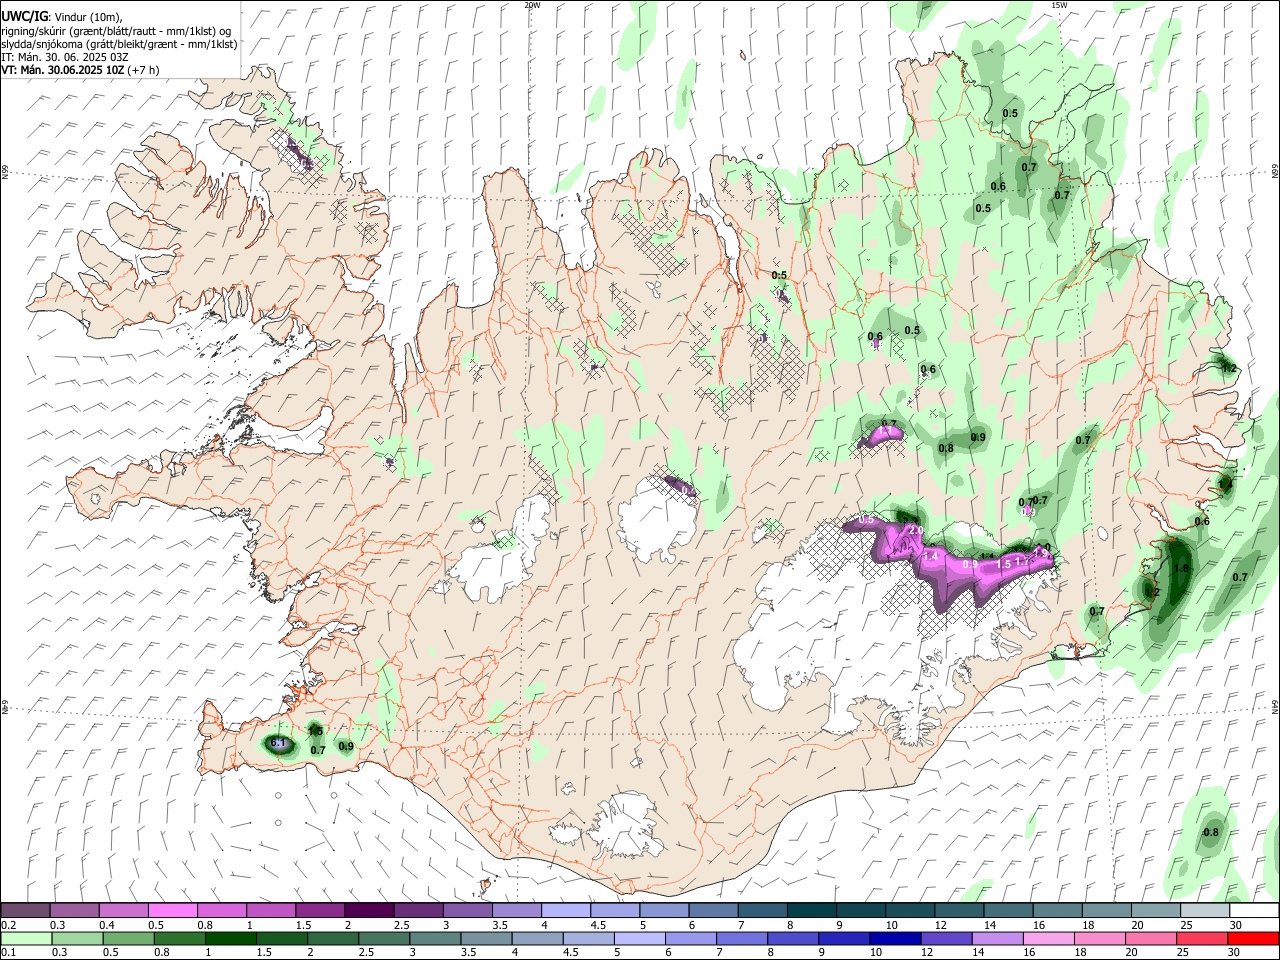1280x960 pixels.
Task: Select the light periwinkle 4 swatch in upper legend
Action: (x=564, y=911)
